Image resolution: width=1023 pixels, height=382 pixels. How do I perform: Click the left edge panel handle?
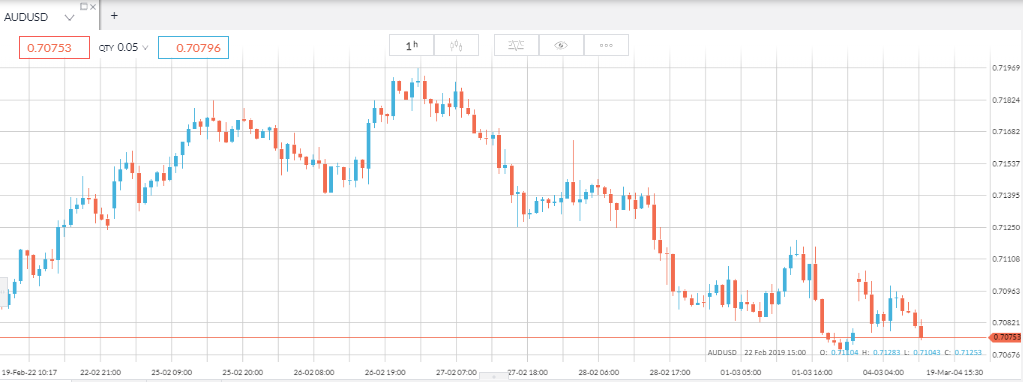pyautogui.click(x=3, y=293)
